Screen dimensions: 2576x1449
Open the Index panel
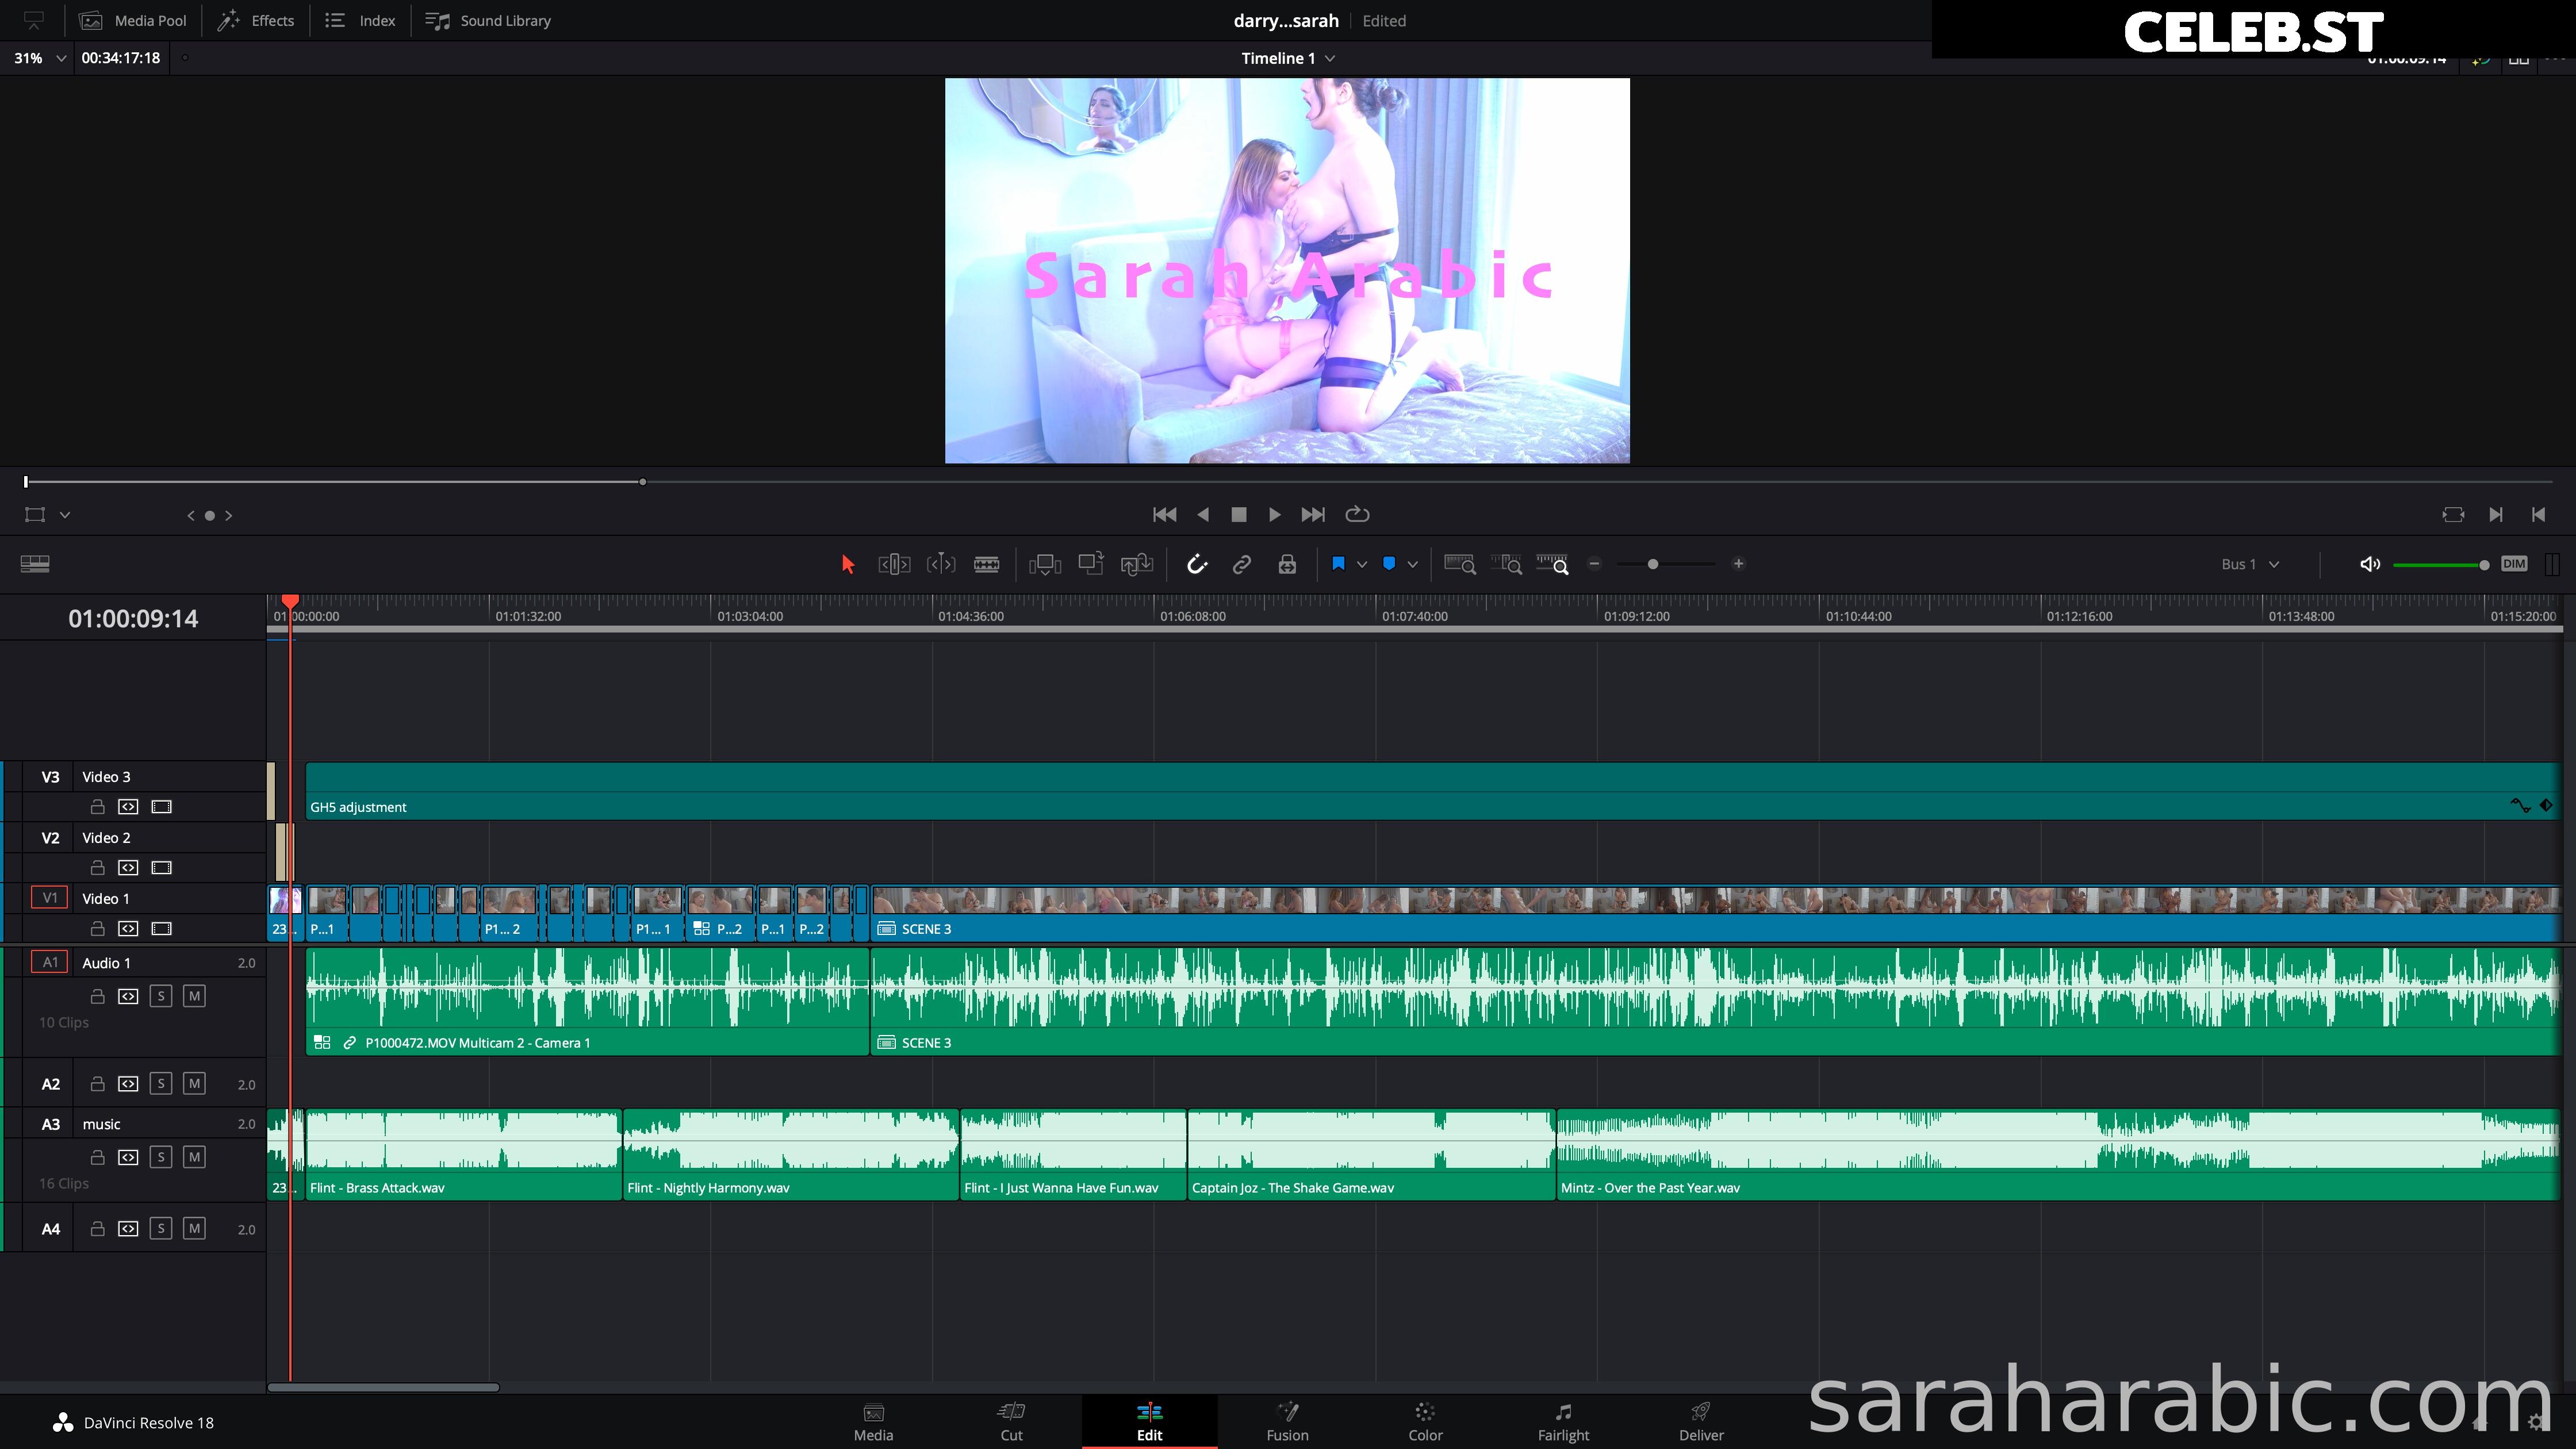(x=361, y=21)
